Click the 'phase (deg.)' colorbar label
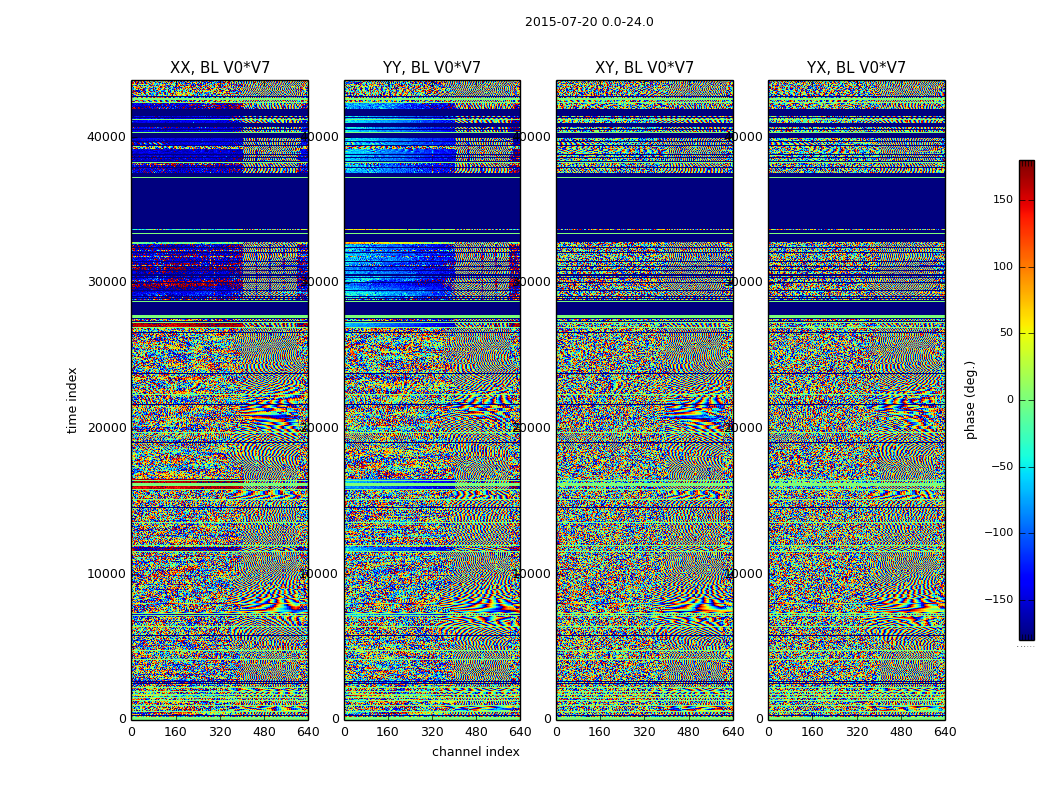 click(971, 400)
